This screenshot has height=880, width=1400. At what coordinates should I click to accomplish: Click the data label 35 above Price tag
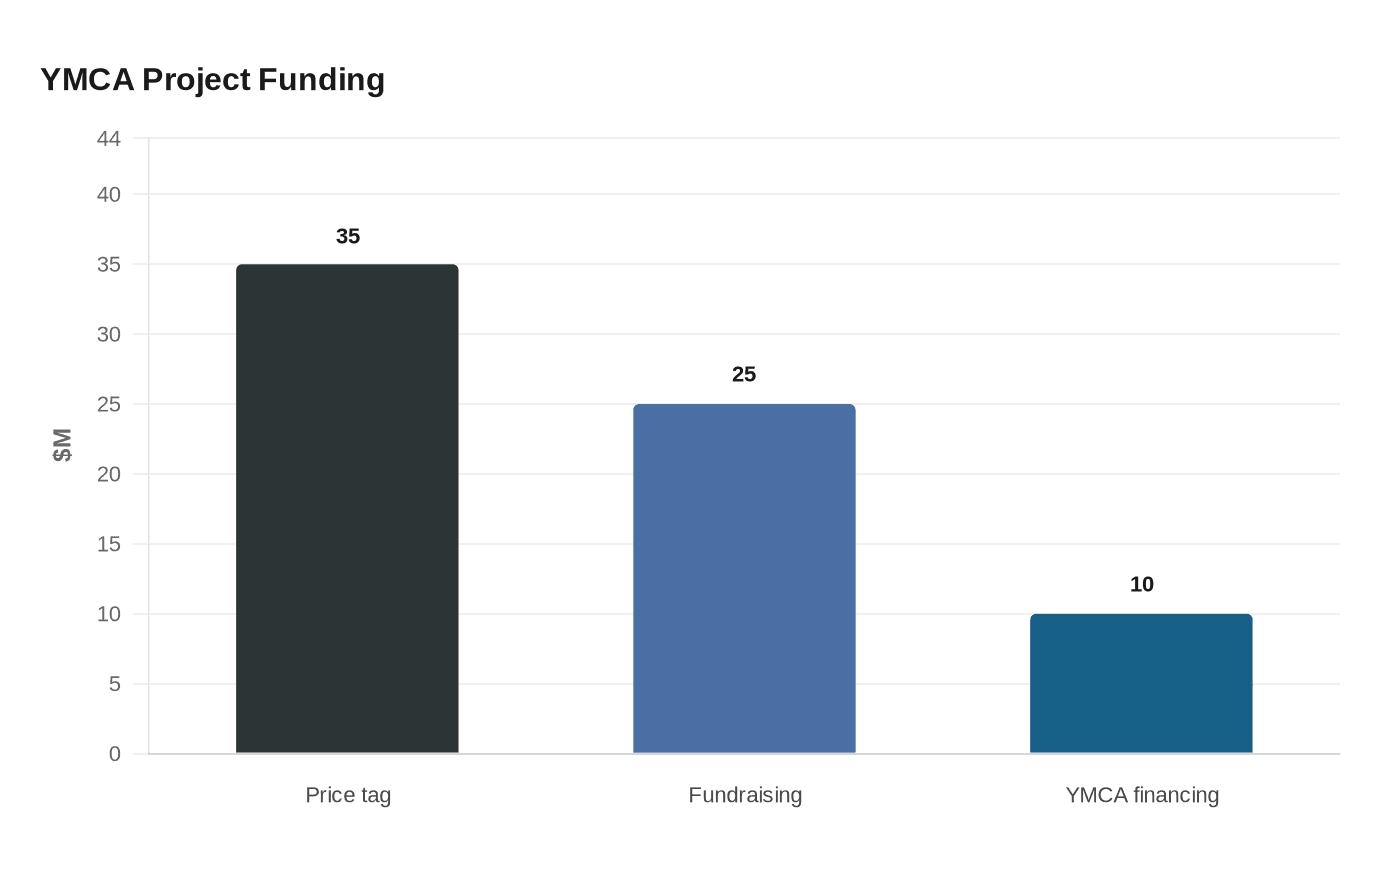point(348,236)
